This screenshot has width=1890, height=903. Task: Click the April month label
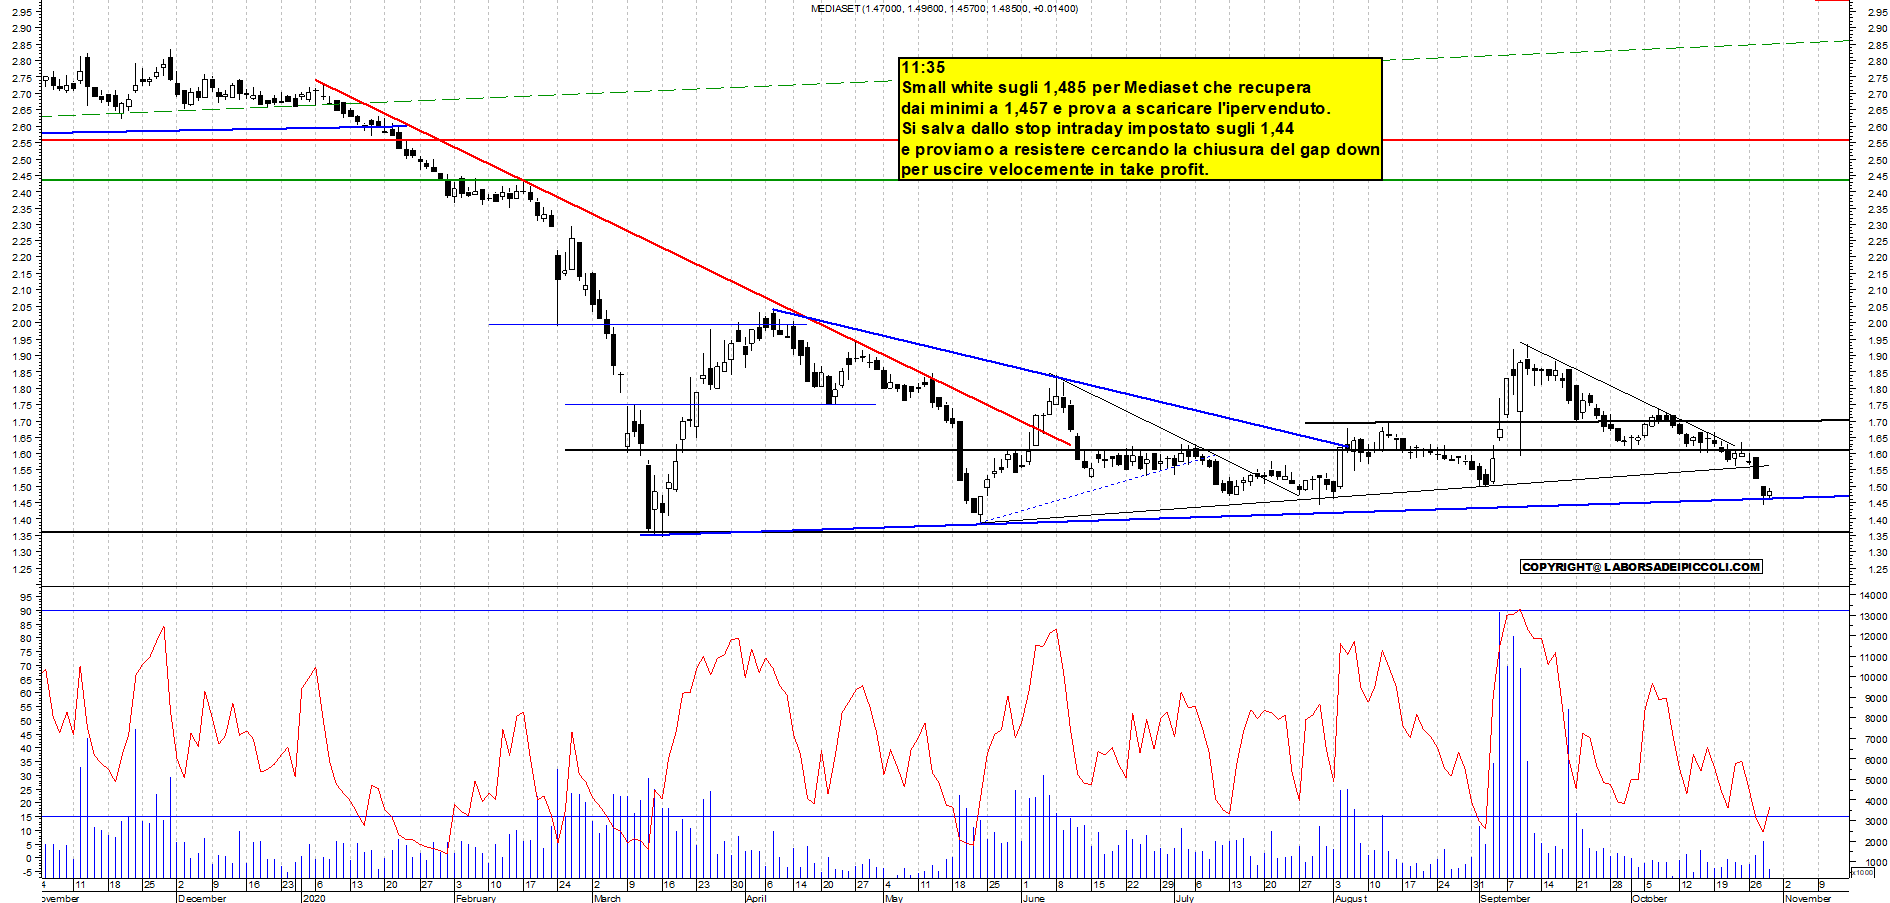pyautogui.click(x=756, y=898)
